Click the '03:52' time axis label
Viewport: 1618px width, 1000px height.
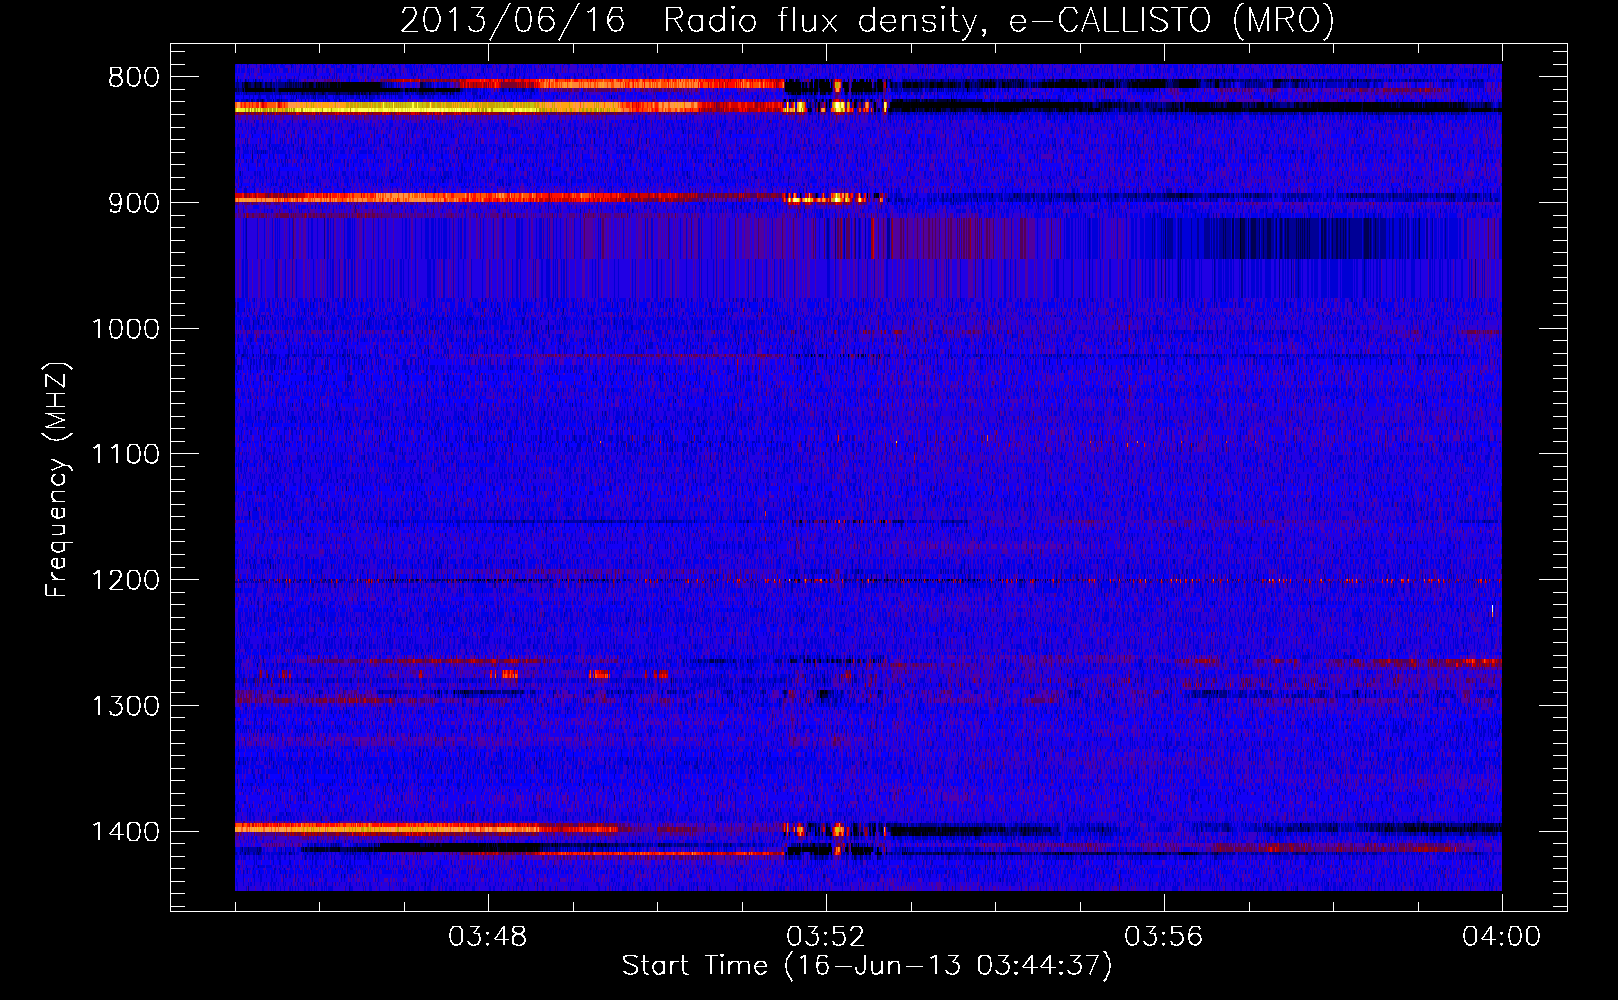(x=826, y=937)
